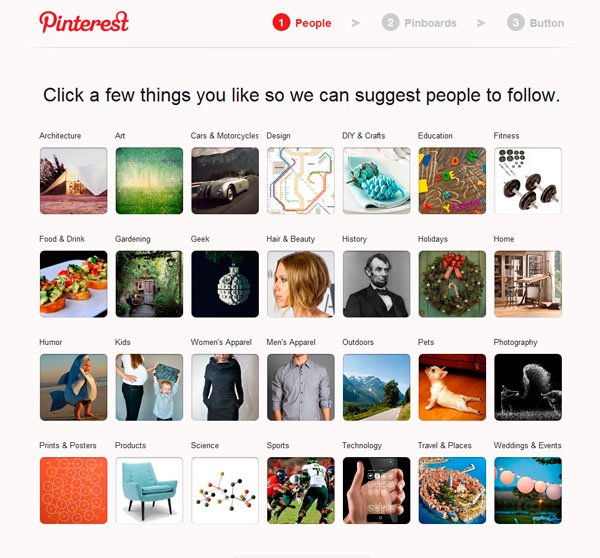Pick the Science molecule model image

click(225, 491)
